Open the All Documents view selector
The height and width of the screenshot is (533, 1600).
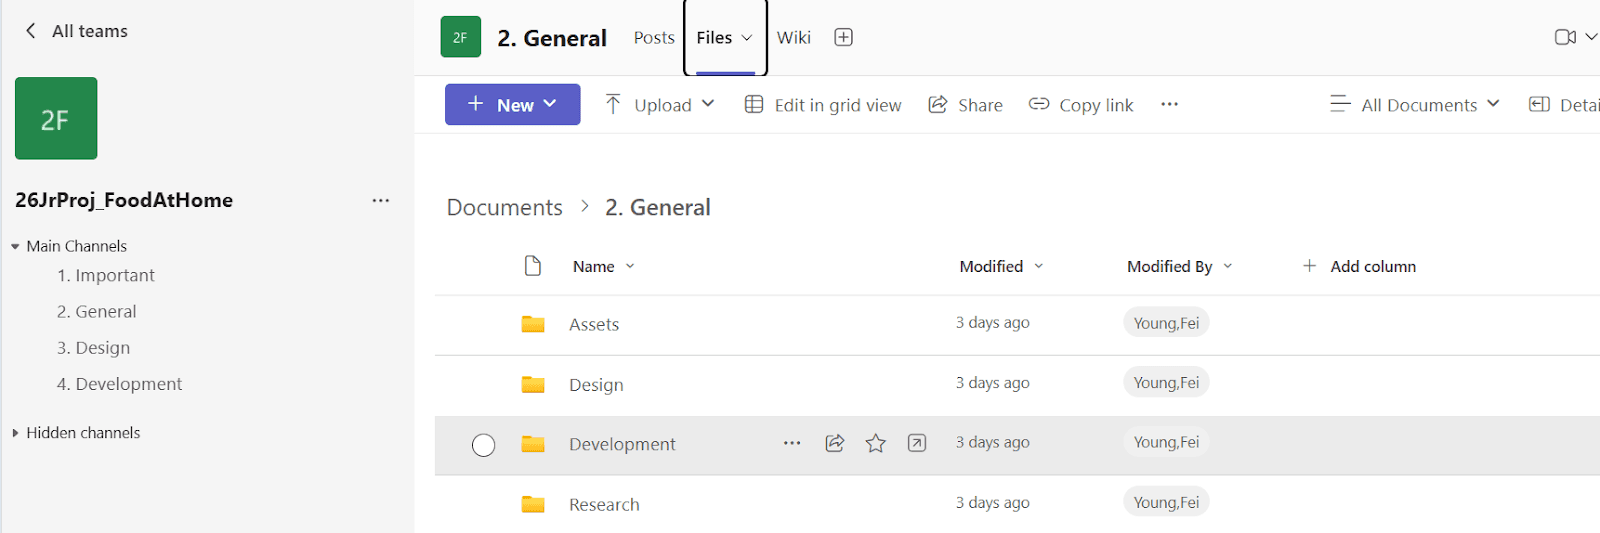1415,105
